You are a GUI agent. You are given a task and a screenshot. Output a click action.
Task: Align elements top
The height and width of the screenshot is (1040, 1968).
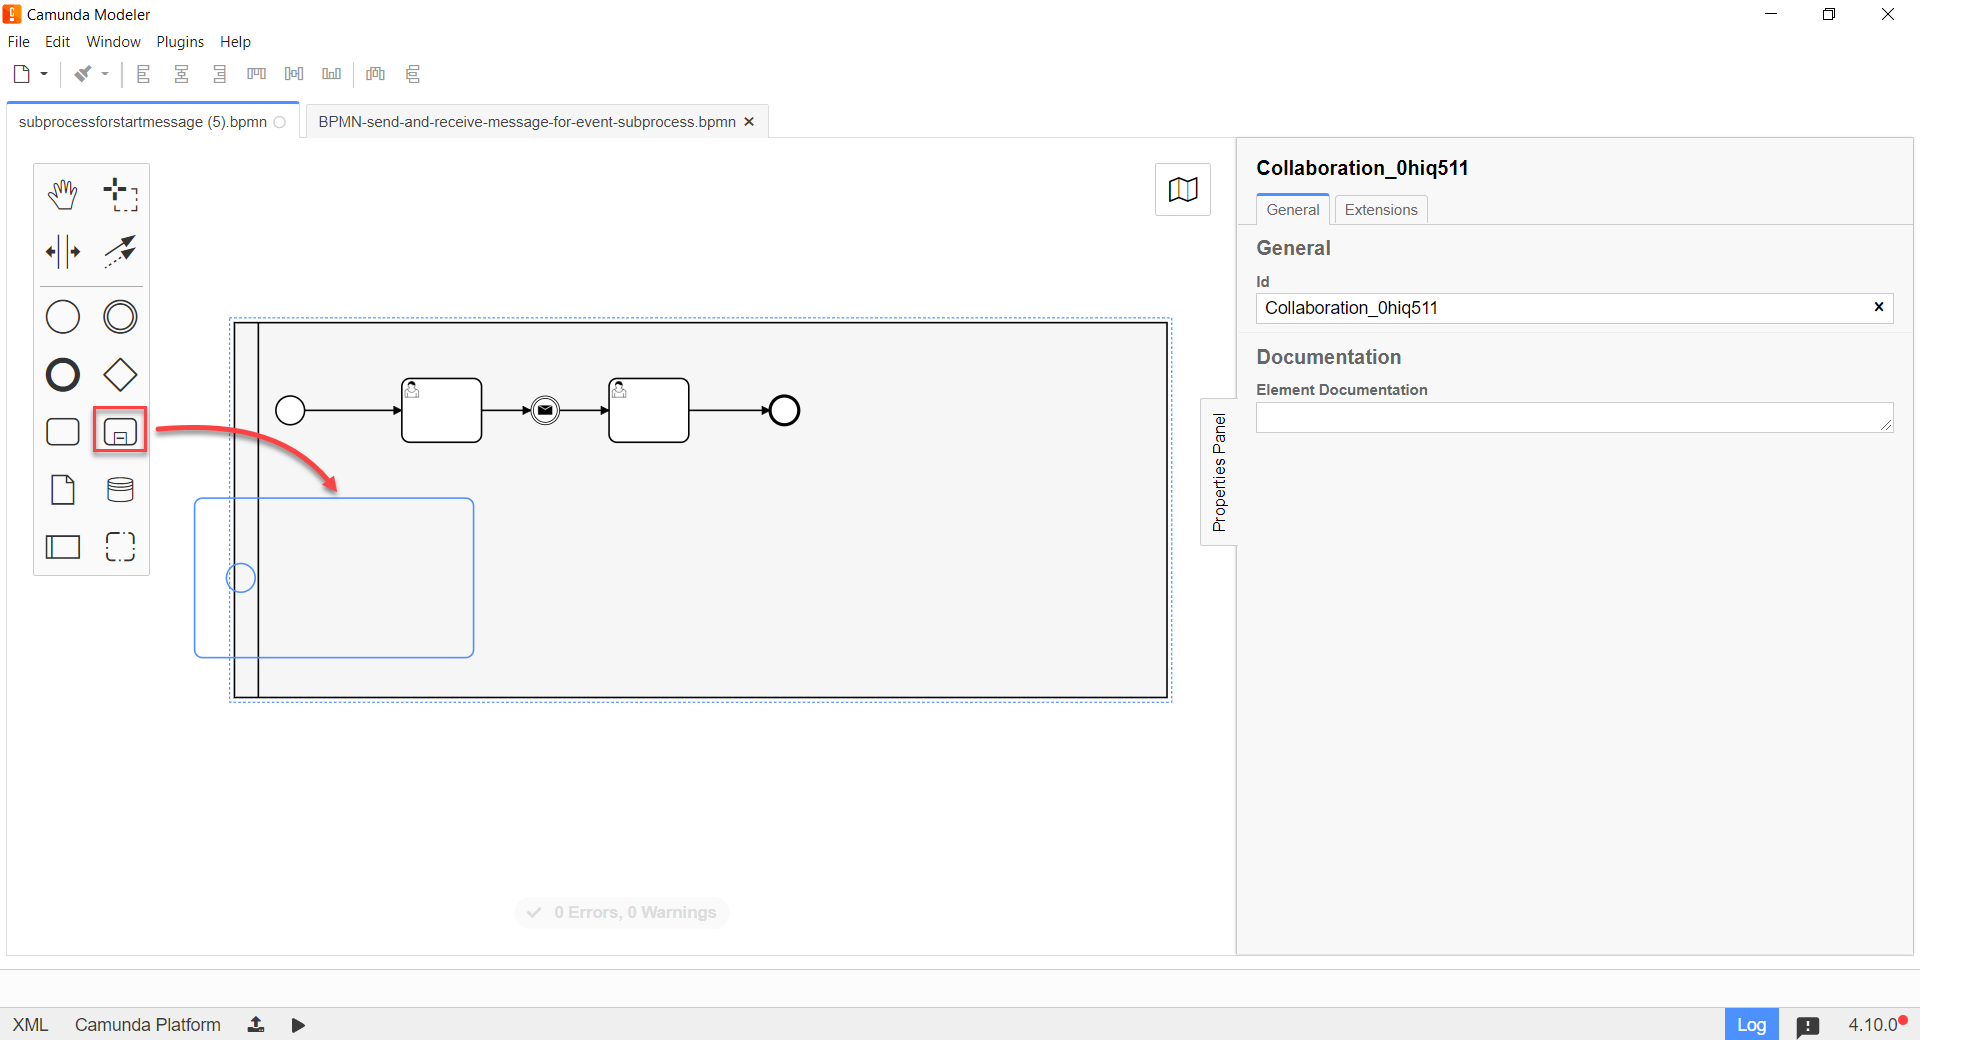pos(257,74)
